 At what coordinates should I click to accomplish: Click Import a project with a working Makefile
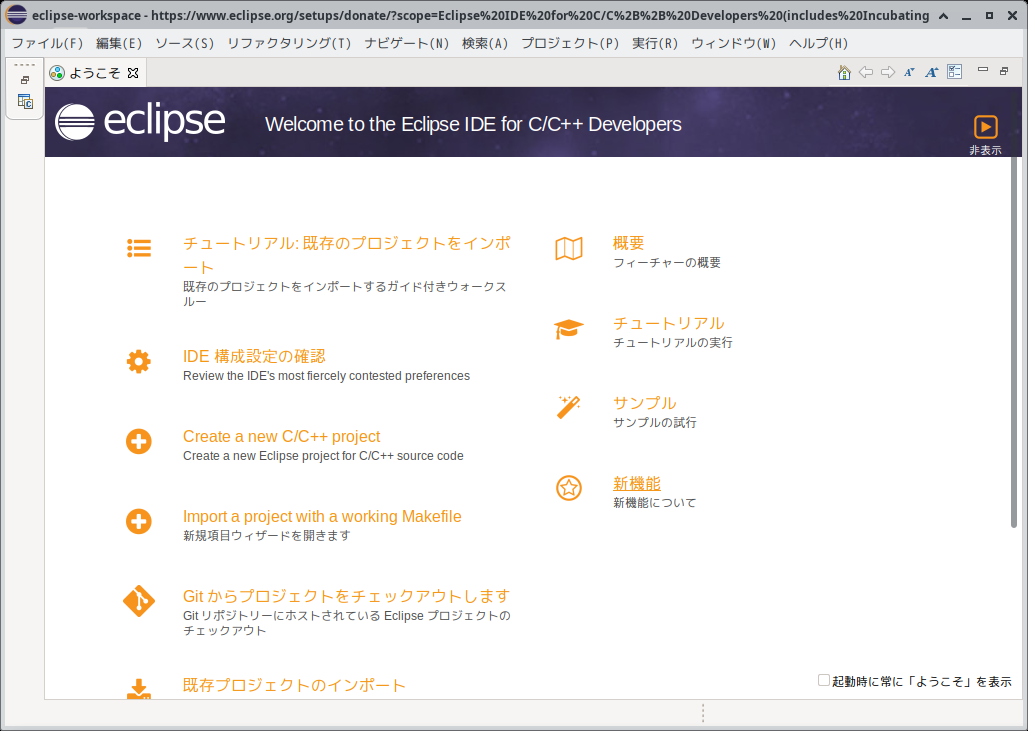[x=322, y=516]
